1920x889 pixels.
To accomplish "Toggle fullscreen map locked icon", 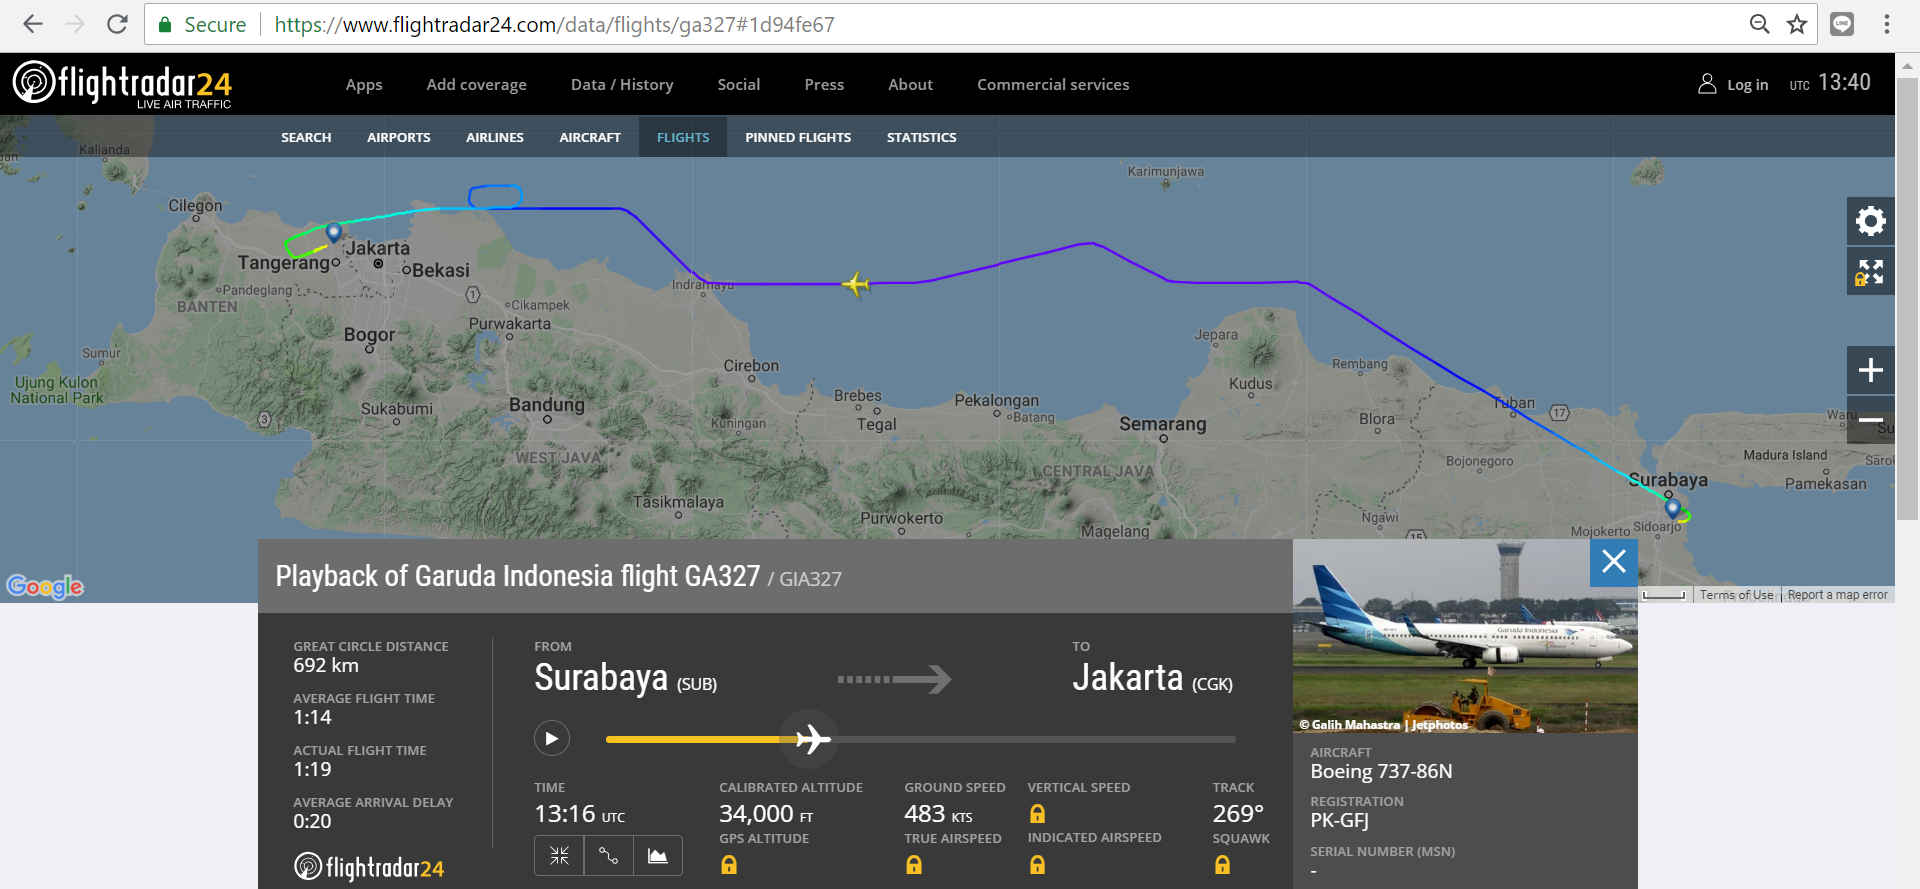I will point(1870,271).
